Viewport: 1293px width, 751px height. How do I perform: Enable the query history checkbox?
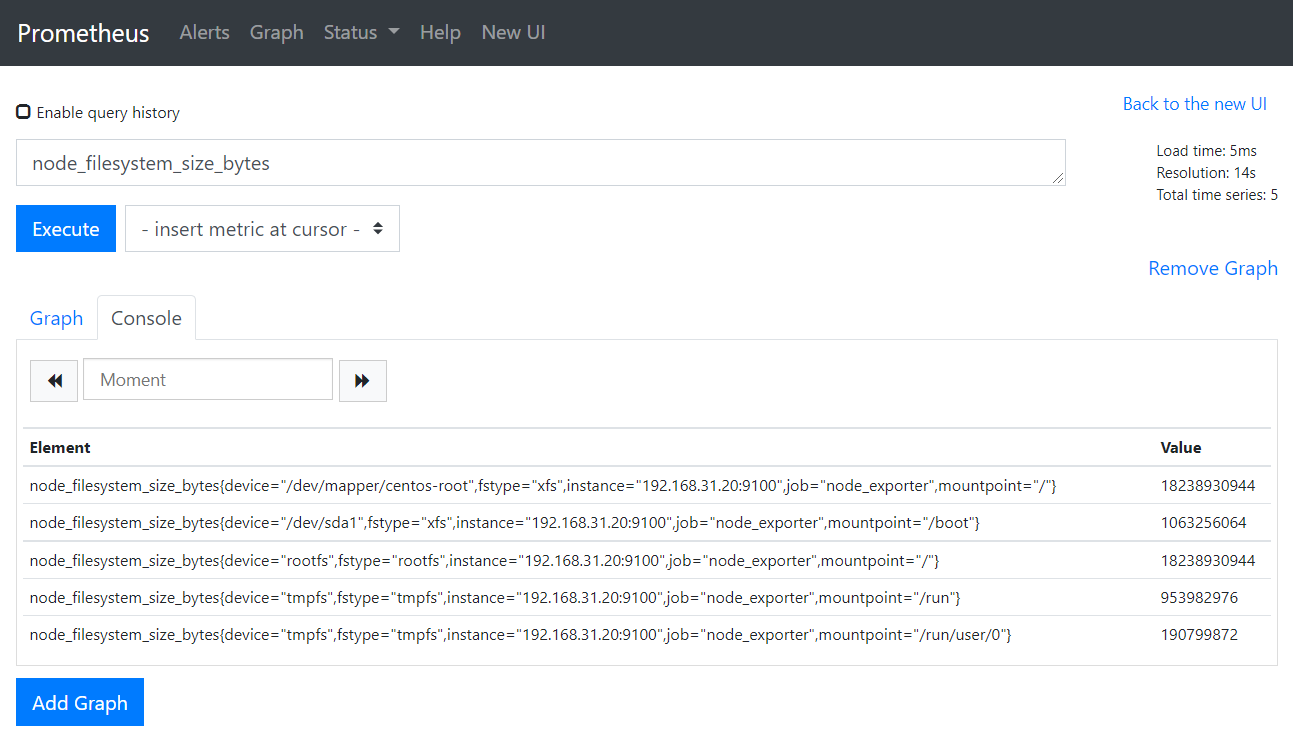coord(23,112)
